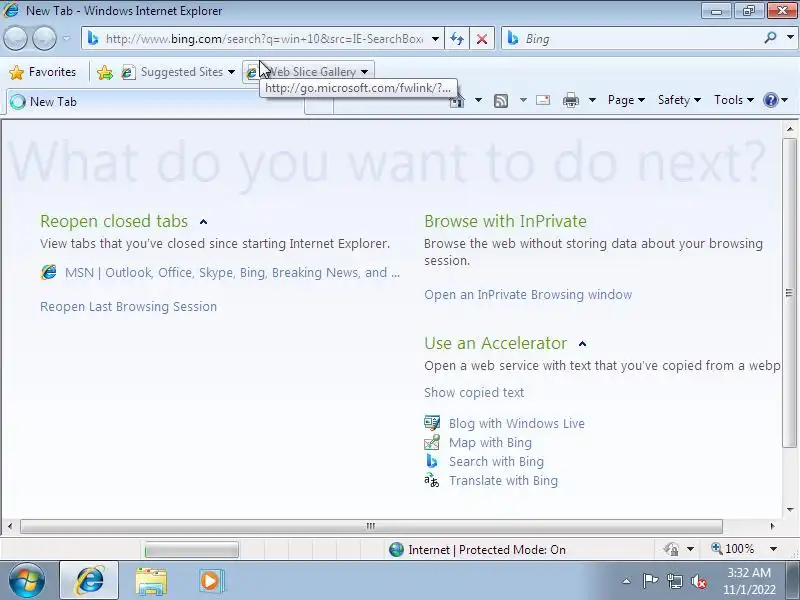
Task: Open the recent pages dropdown arrow
Action: point(67,39)
